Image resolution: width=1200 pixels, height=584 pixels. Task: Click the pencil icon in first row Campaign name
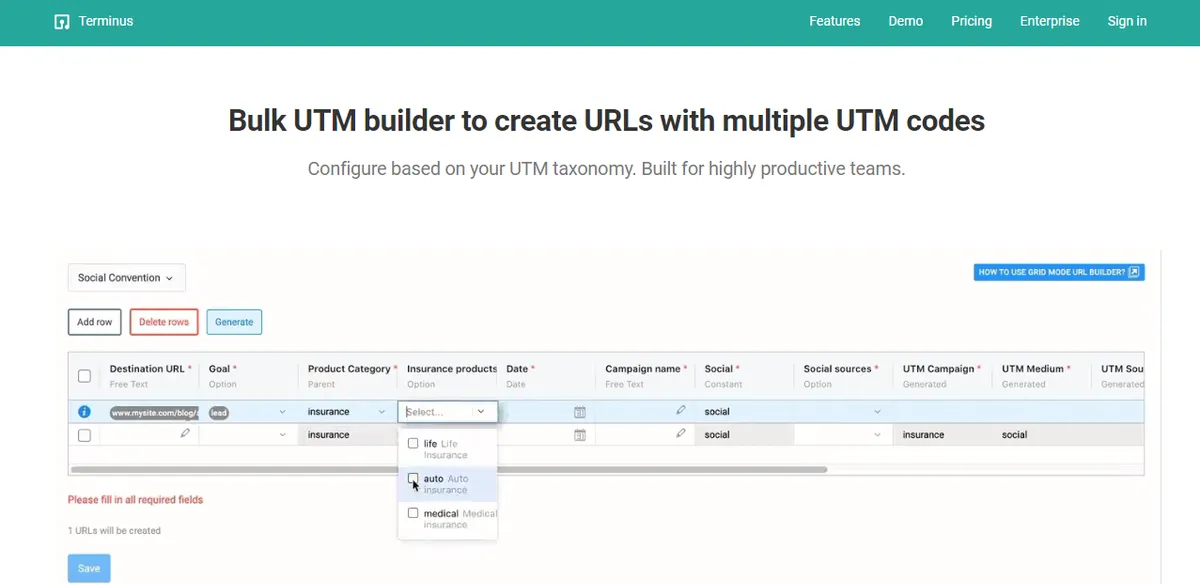click(x=681, y=410)
